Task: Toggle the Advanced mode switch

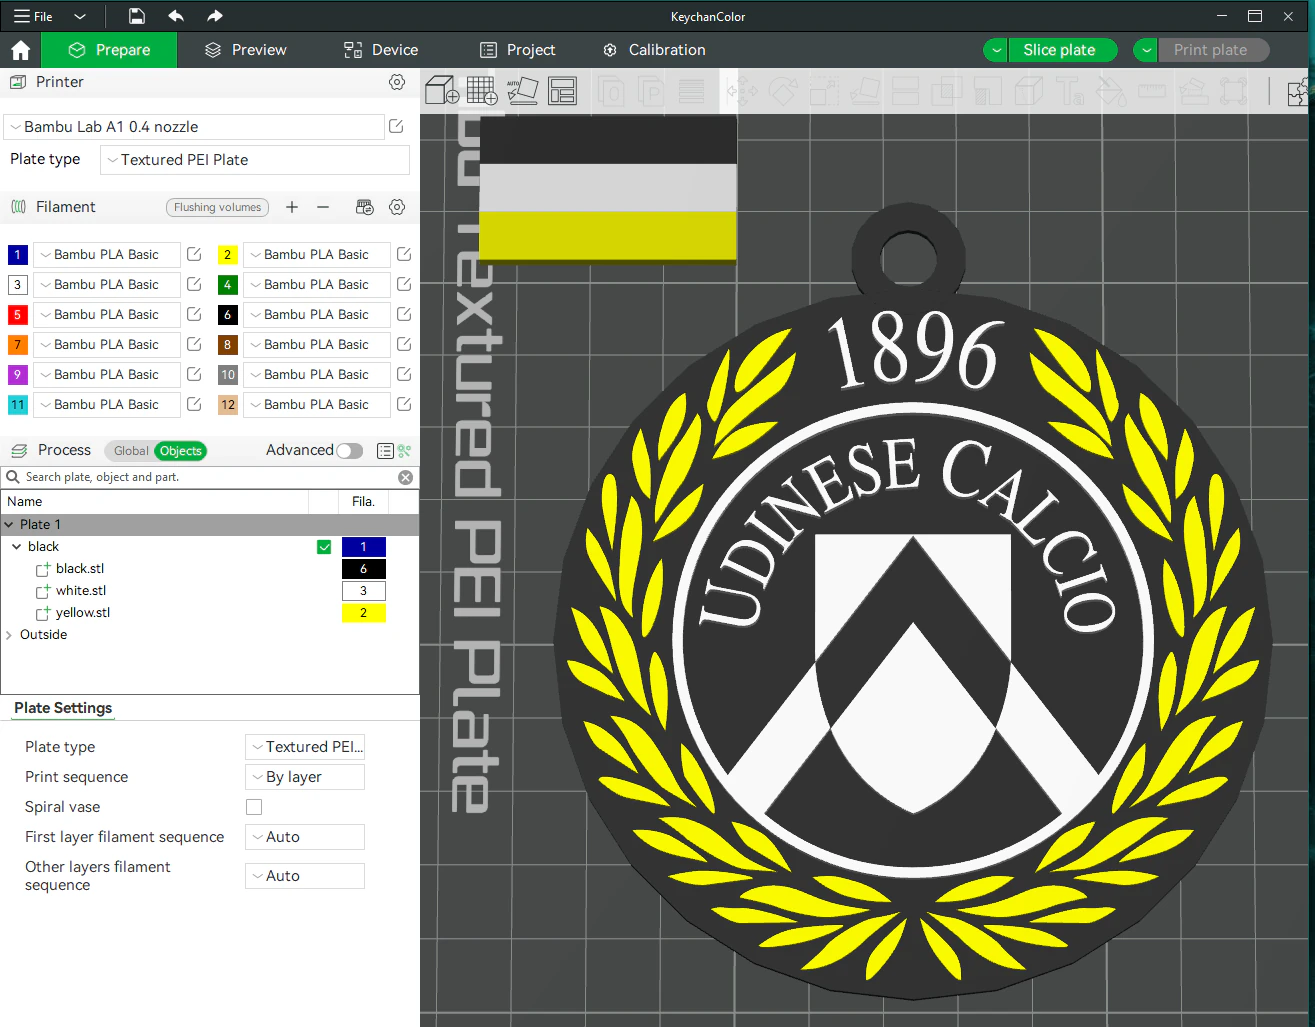Action: coord(349,451)
